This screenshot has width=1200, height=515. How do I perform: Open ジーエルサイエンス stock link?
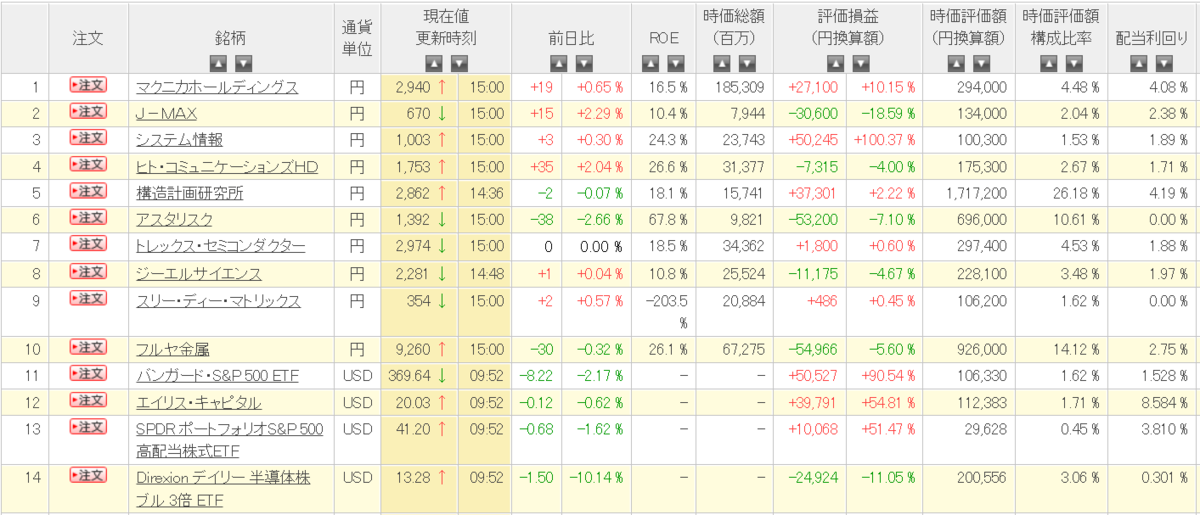(199, 274)
